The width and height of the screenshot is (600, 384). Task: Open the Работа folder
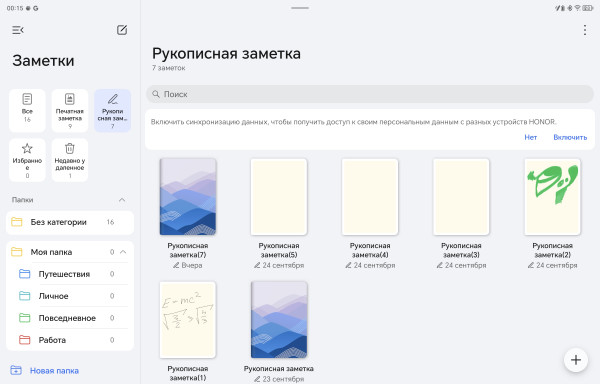point(70,340)
